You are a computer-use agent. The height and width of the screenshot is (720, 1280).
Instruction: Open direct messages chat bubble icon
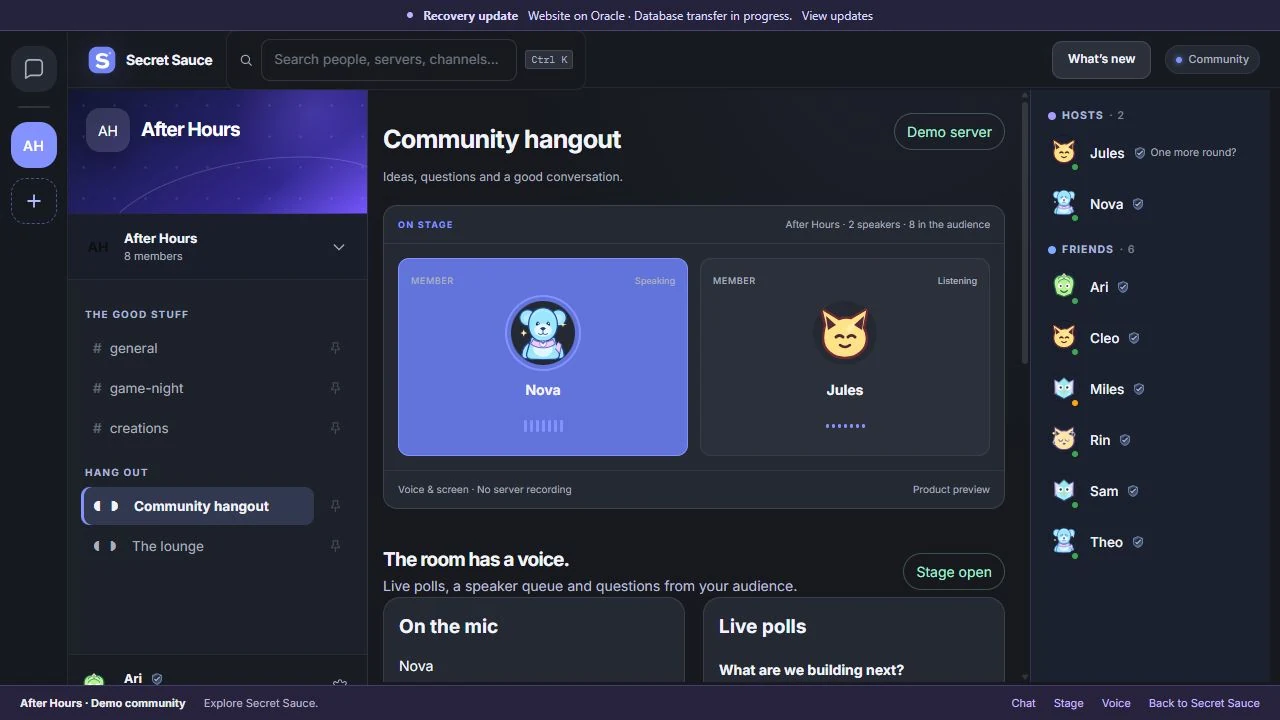click(33, 69)
